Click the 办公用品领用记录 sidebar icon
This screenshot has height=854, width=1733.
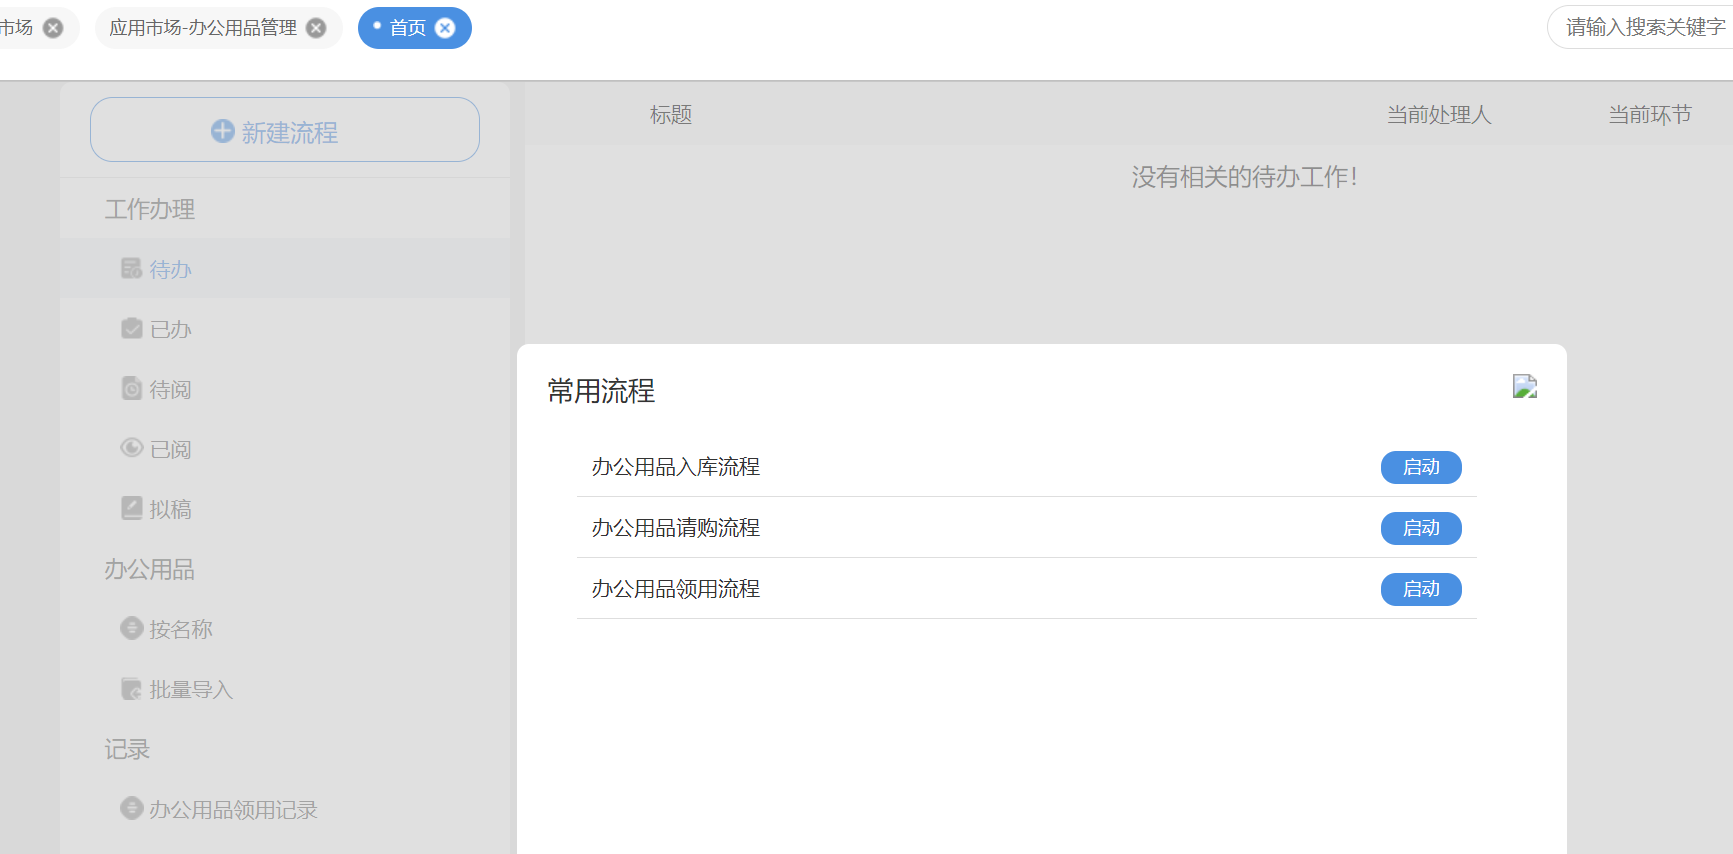pos(132,808)
